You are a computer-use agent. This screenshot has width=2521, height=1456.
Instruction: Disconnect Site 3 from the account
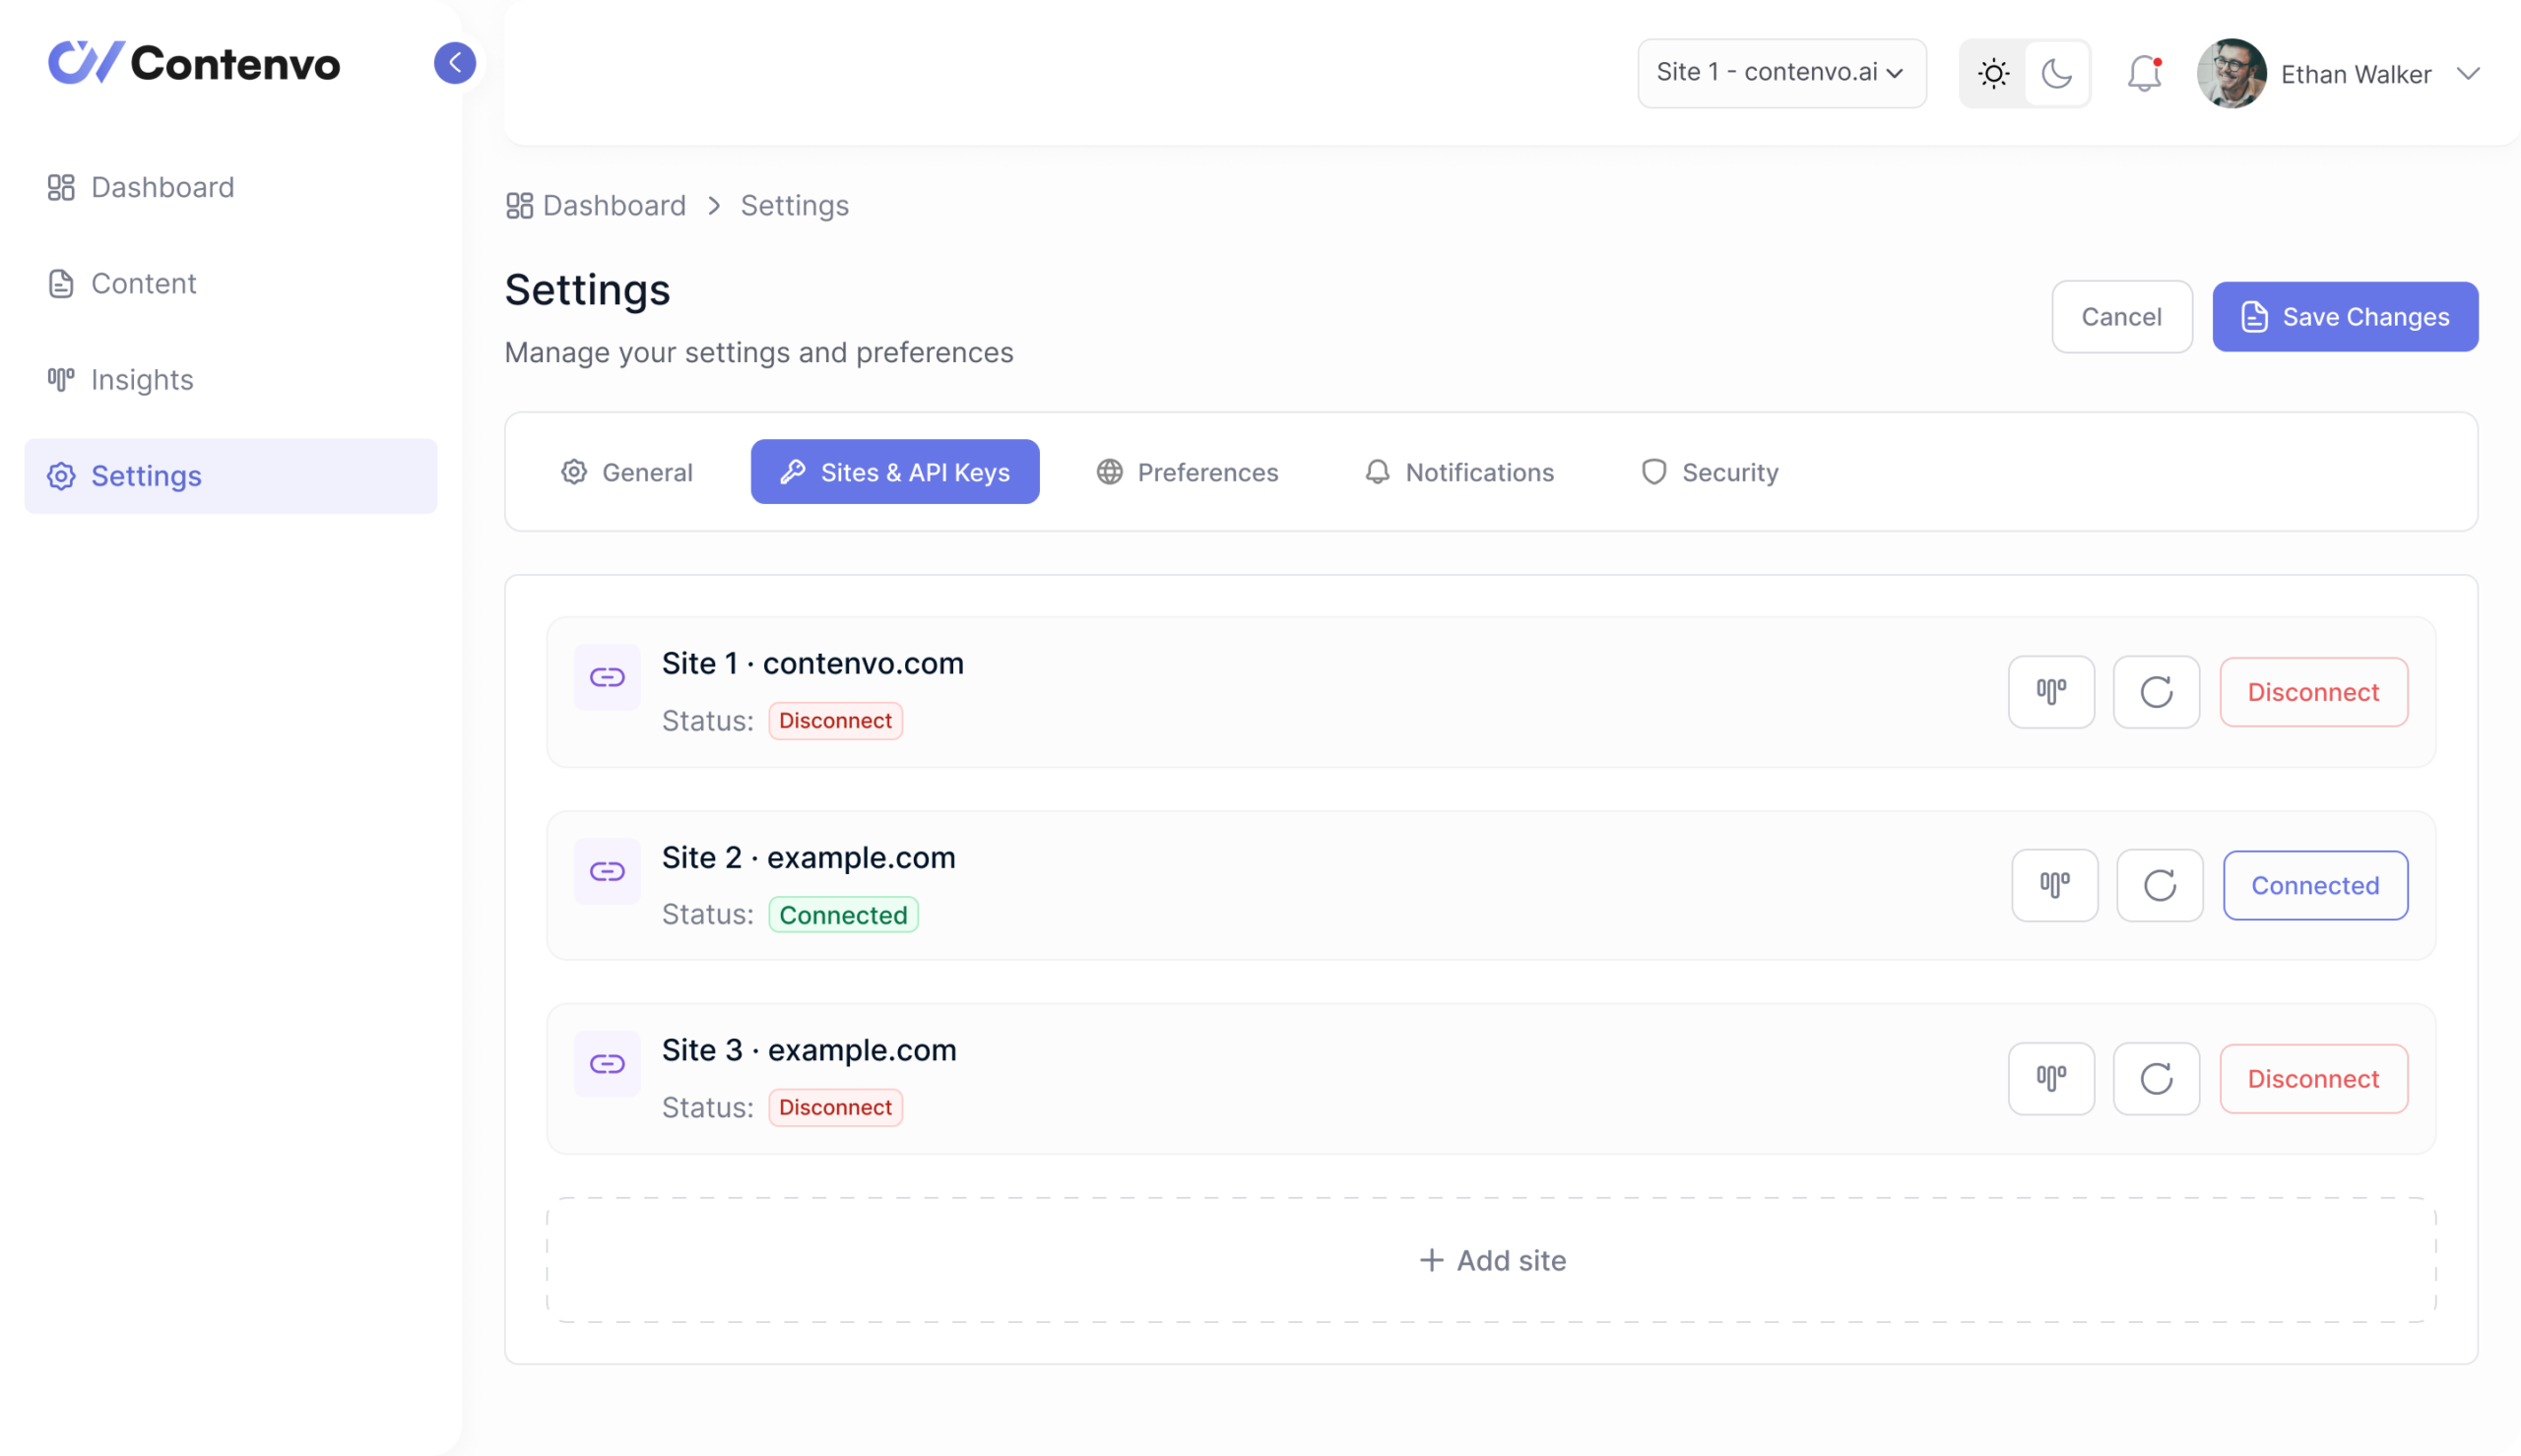(2313, 1078)
